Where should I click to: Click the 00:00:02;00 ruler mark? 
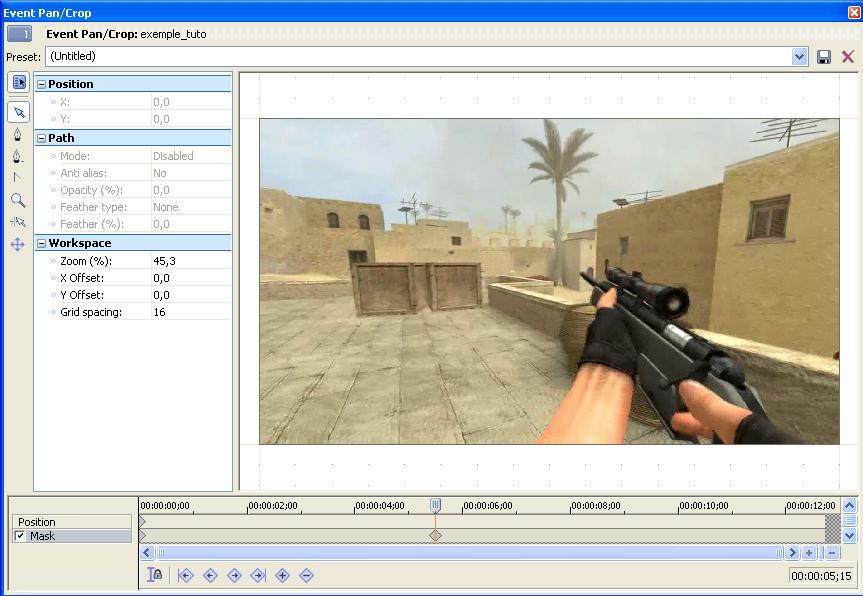(272, 505)
